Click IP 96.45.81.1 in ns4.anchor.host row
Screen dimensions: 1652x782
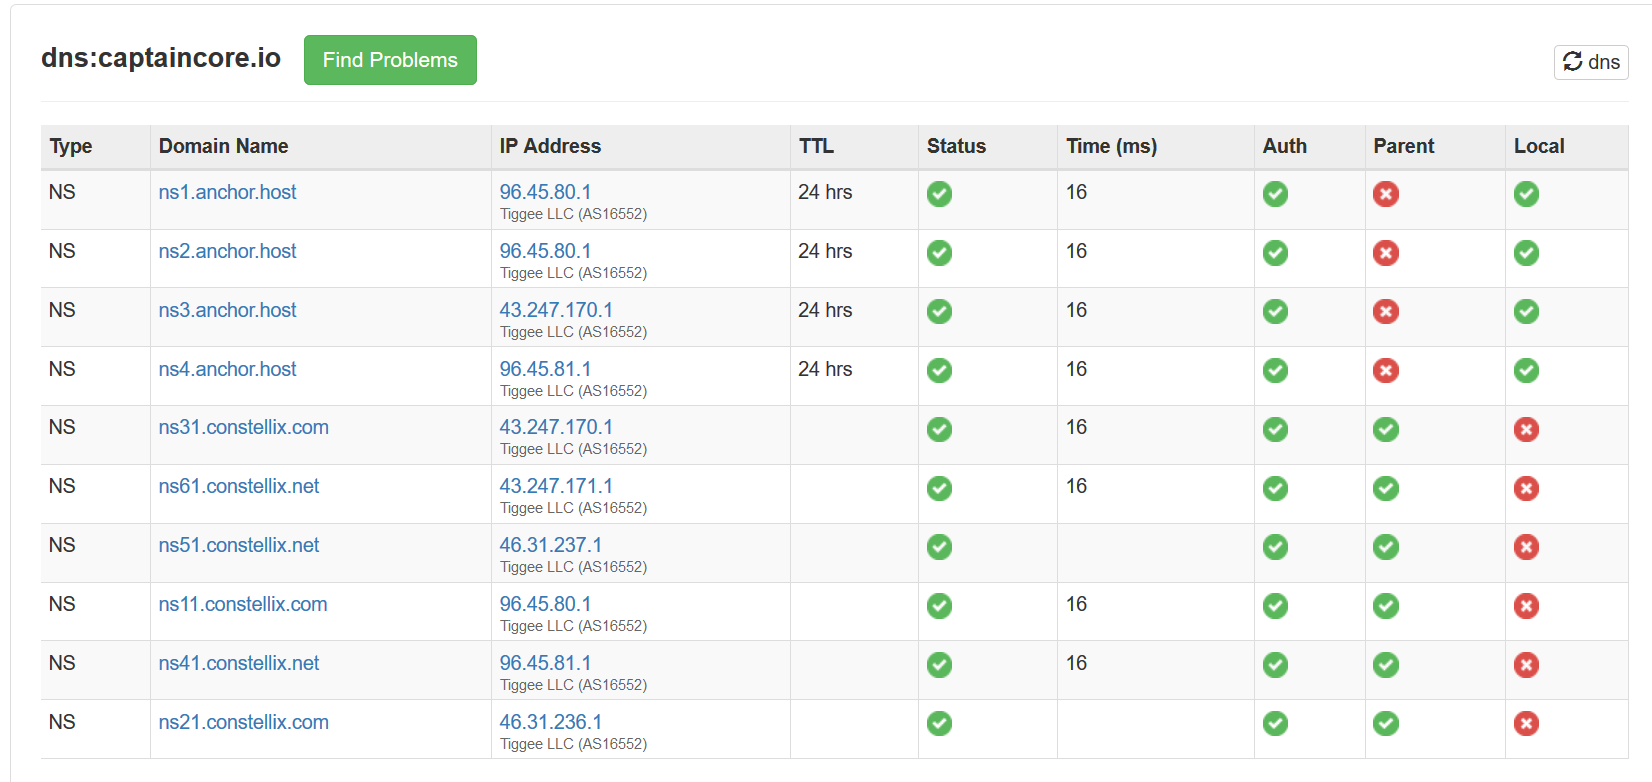[x=545, y=369]
